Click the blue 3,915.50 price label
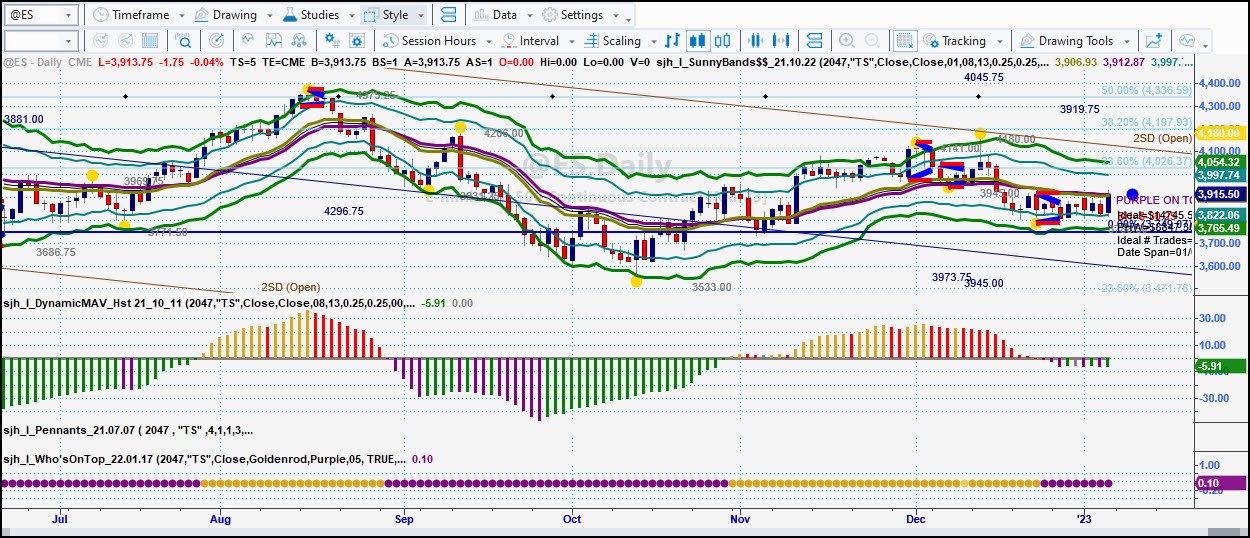 coord(1220,194)
